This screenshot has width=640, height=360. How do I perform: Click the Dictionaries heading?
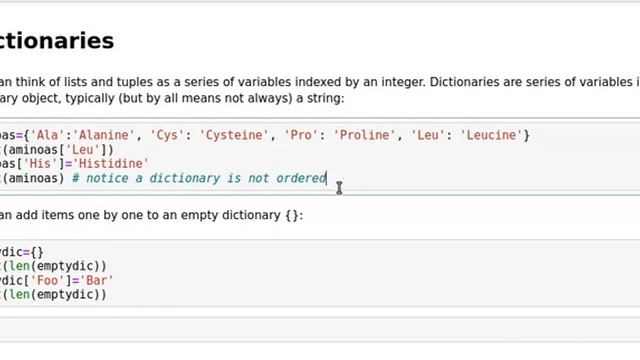pos(57,41)
